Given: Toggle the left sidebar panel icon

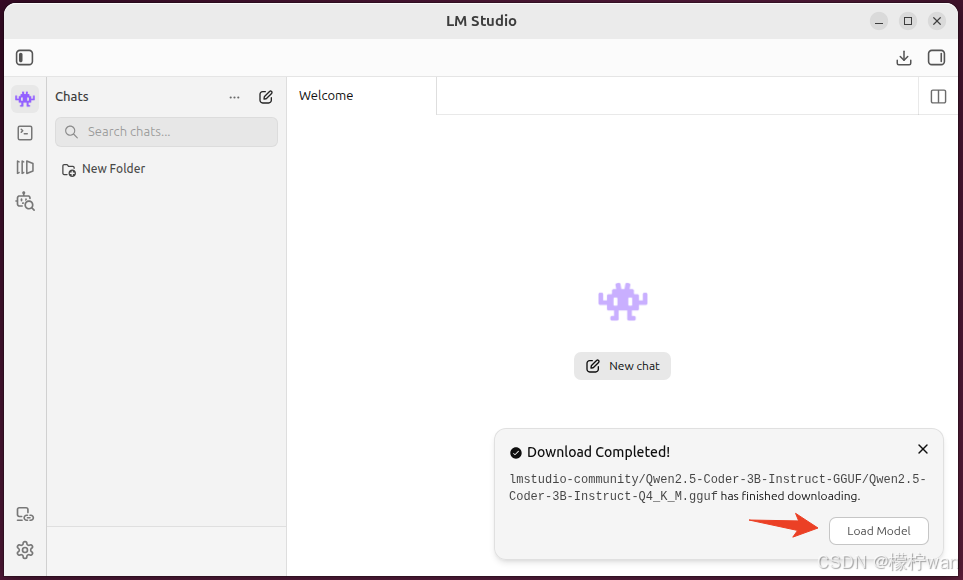Looking at the screenshot, I should 25,58.
